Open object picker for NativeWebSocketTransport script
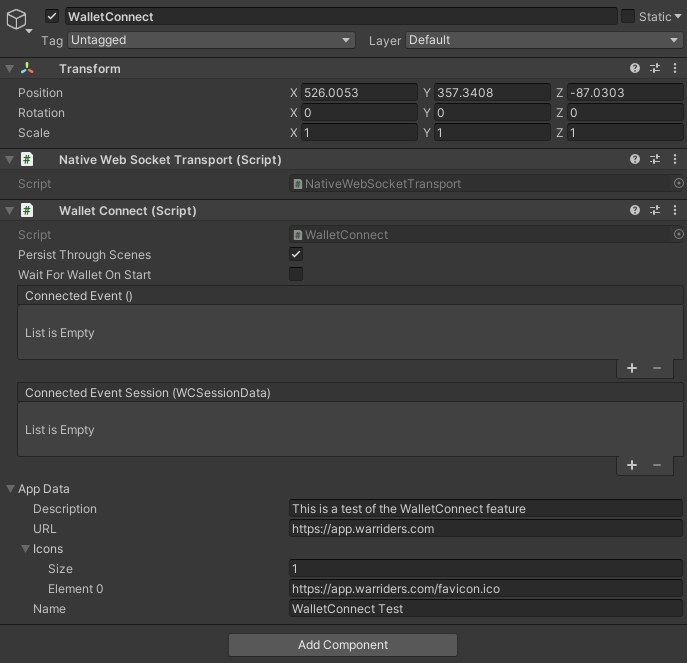The height and width of the screenshot is (663, 687). pos(678,184)
